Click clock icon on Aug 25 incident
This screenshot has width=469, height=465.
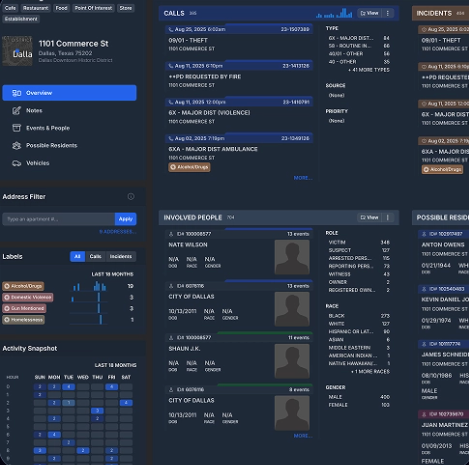(424, 30)
